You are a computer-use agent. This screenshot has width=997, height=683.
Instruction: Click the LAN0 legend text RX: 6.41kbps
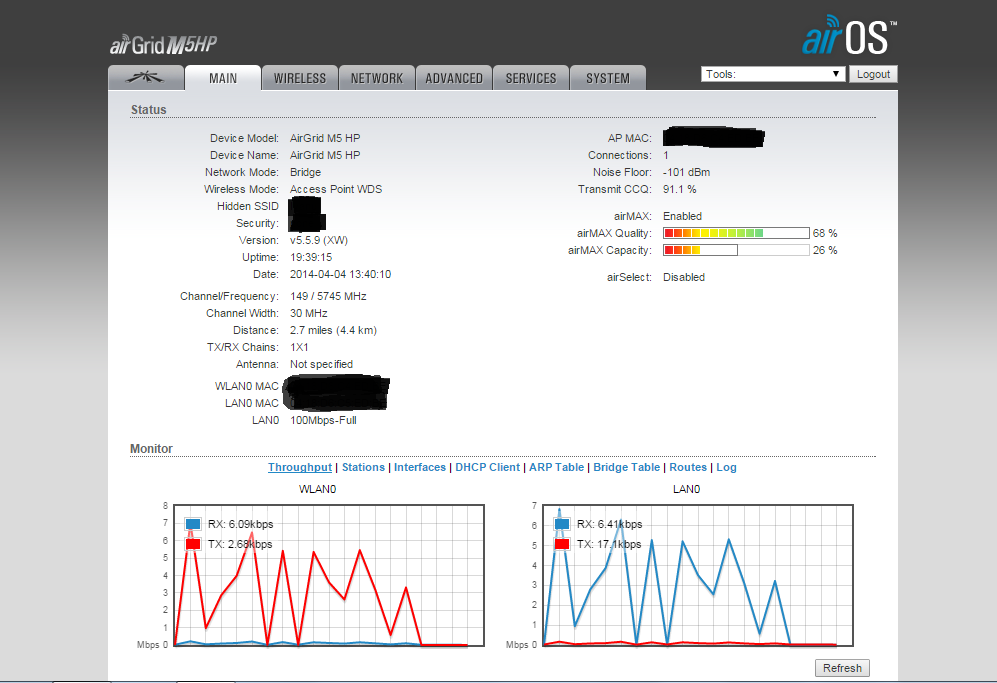click(609, 524)
